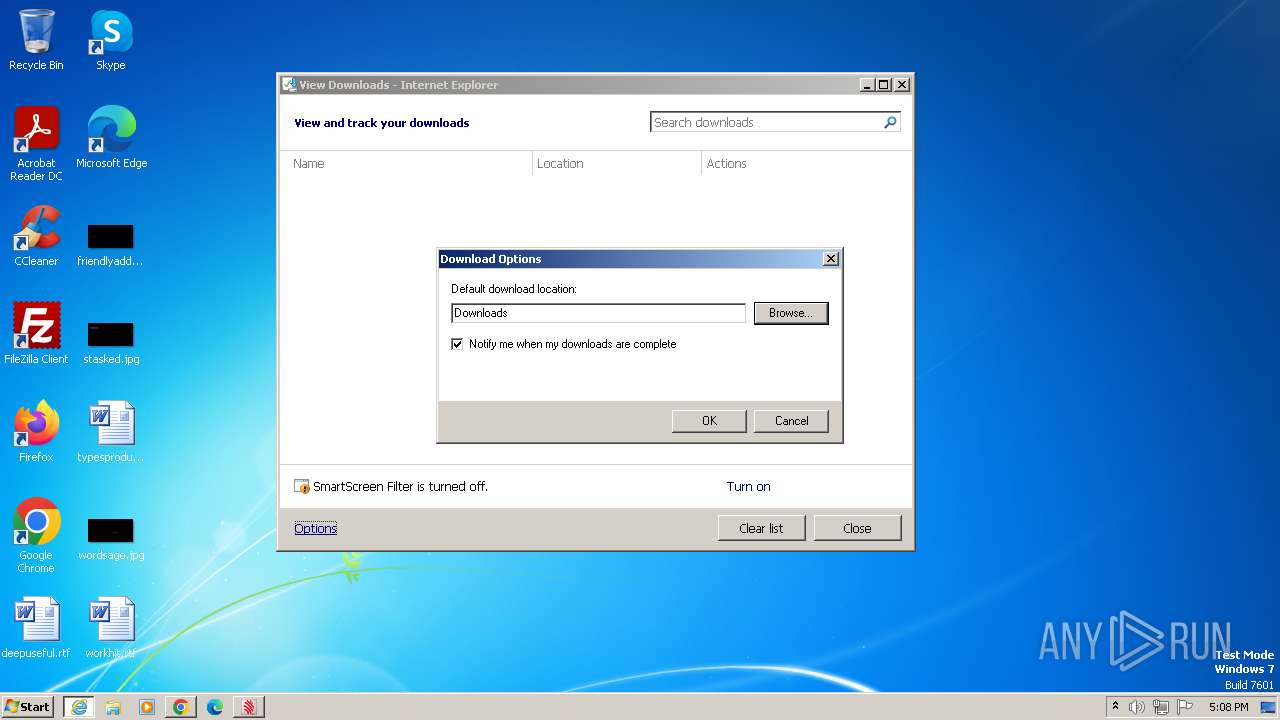Image resolution: width=1280 pixels, height=720 pixels.
Task: Click the Search downloads field
Action: coord(766,122)
